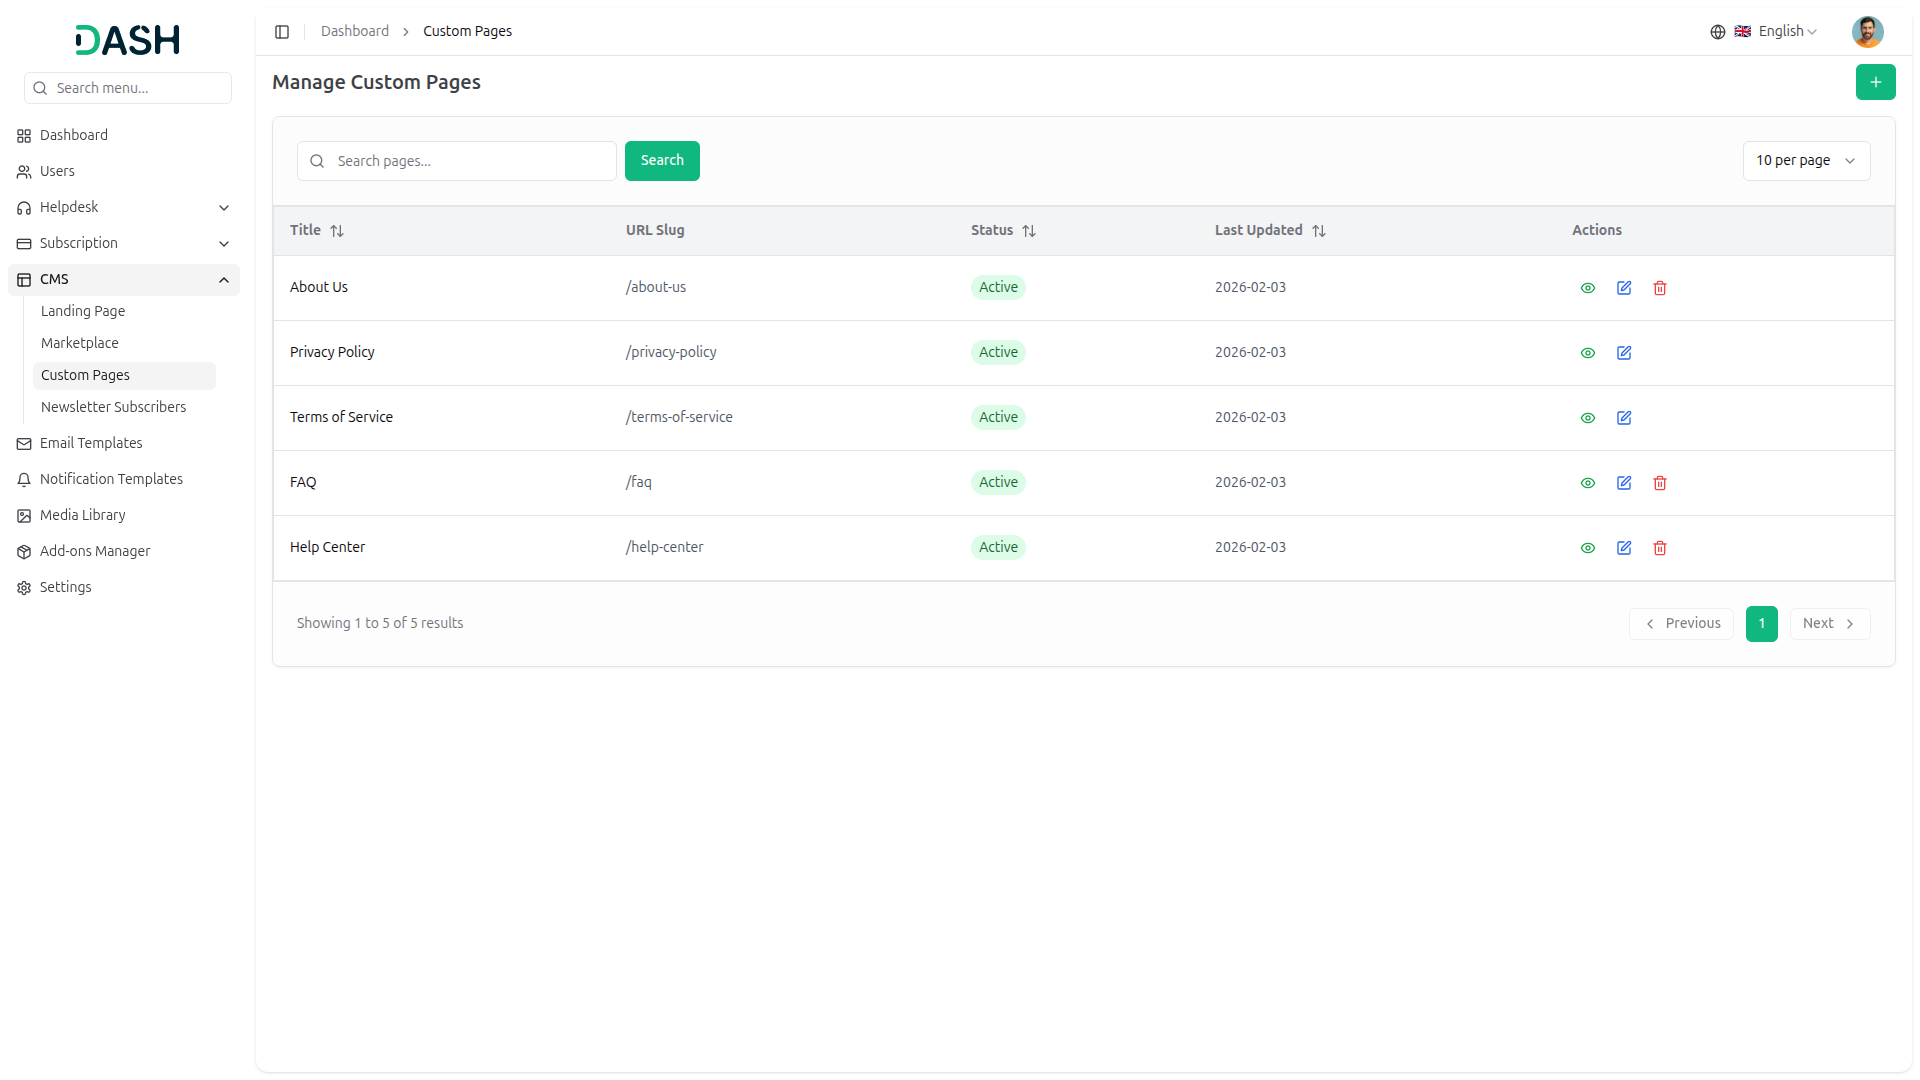The image size is (1920, 1080).
Task: Open user avatar profile menu
Action: point(1867,32)
